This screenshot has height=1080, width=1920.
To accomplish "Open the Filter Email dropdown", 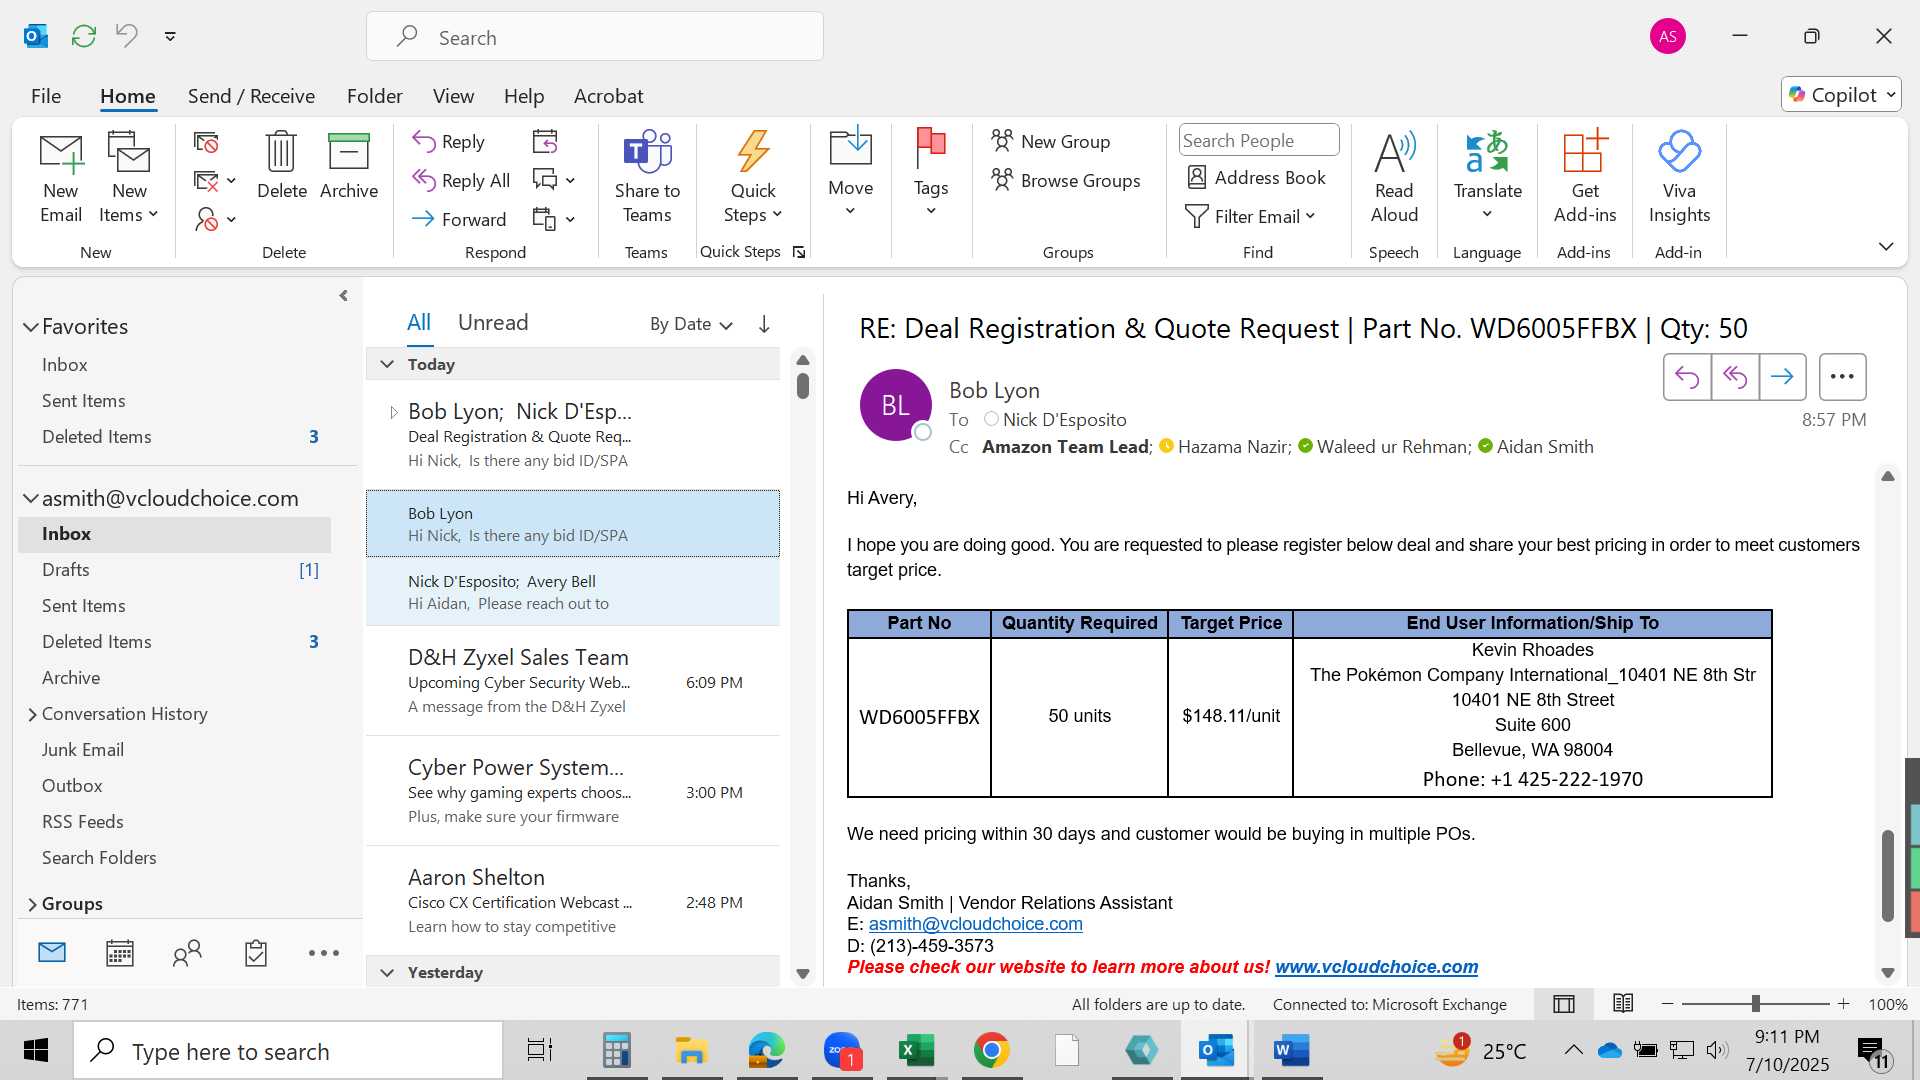I will (x=1250, y=217).
